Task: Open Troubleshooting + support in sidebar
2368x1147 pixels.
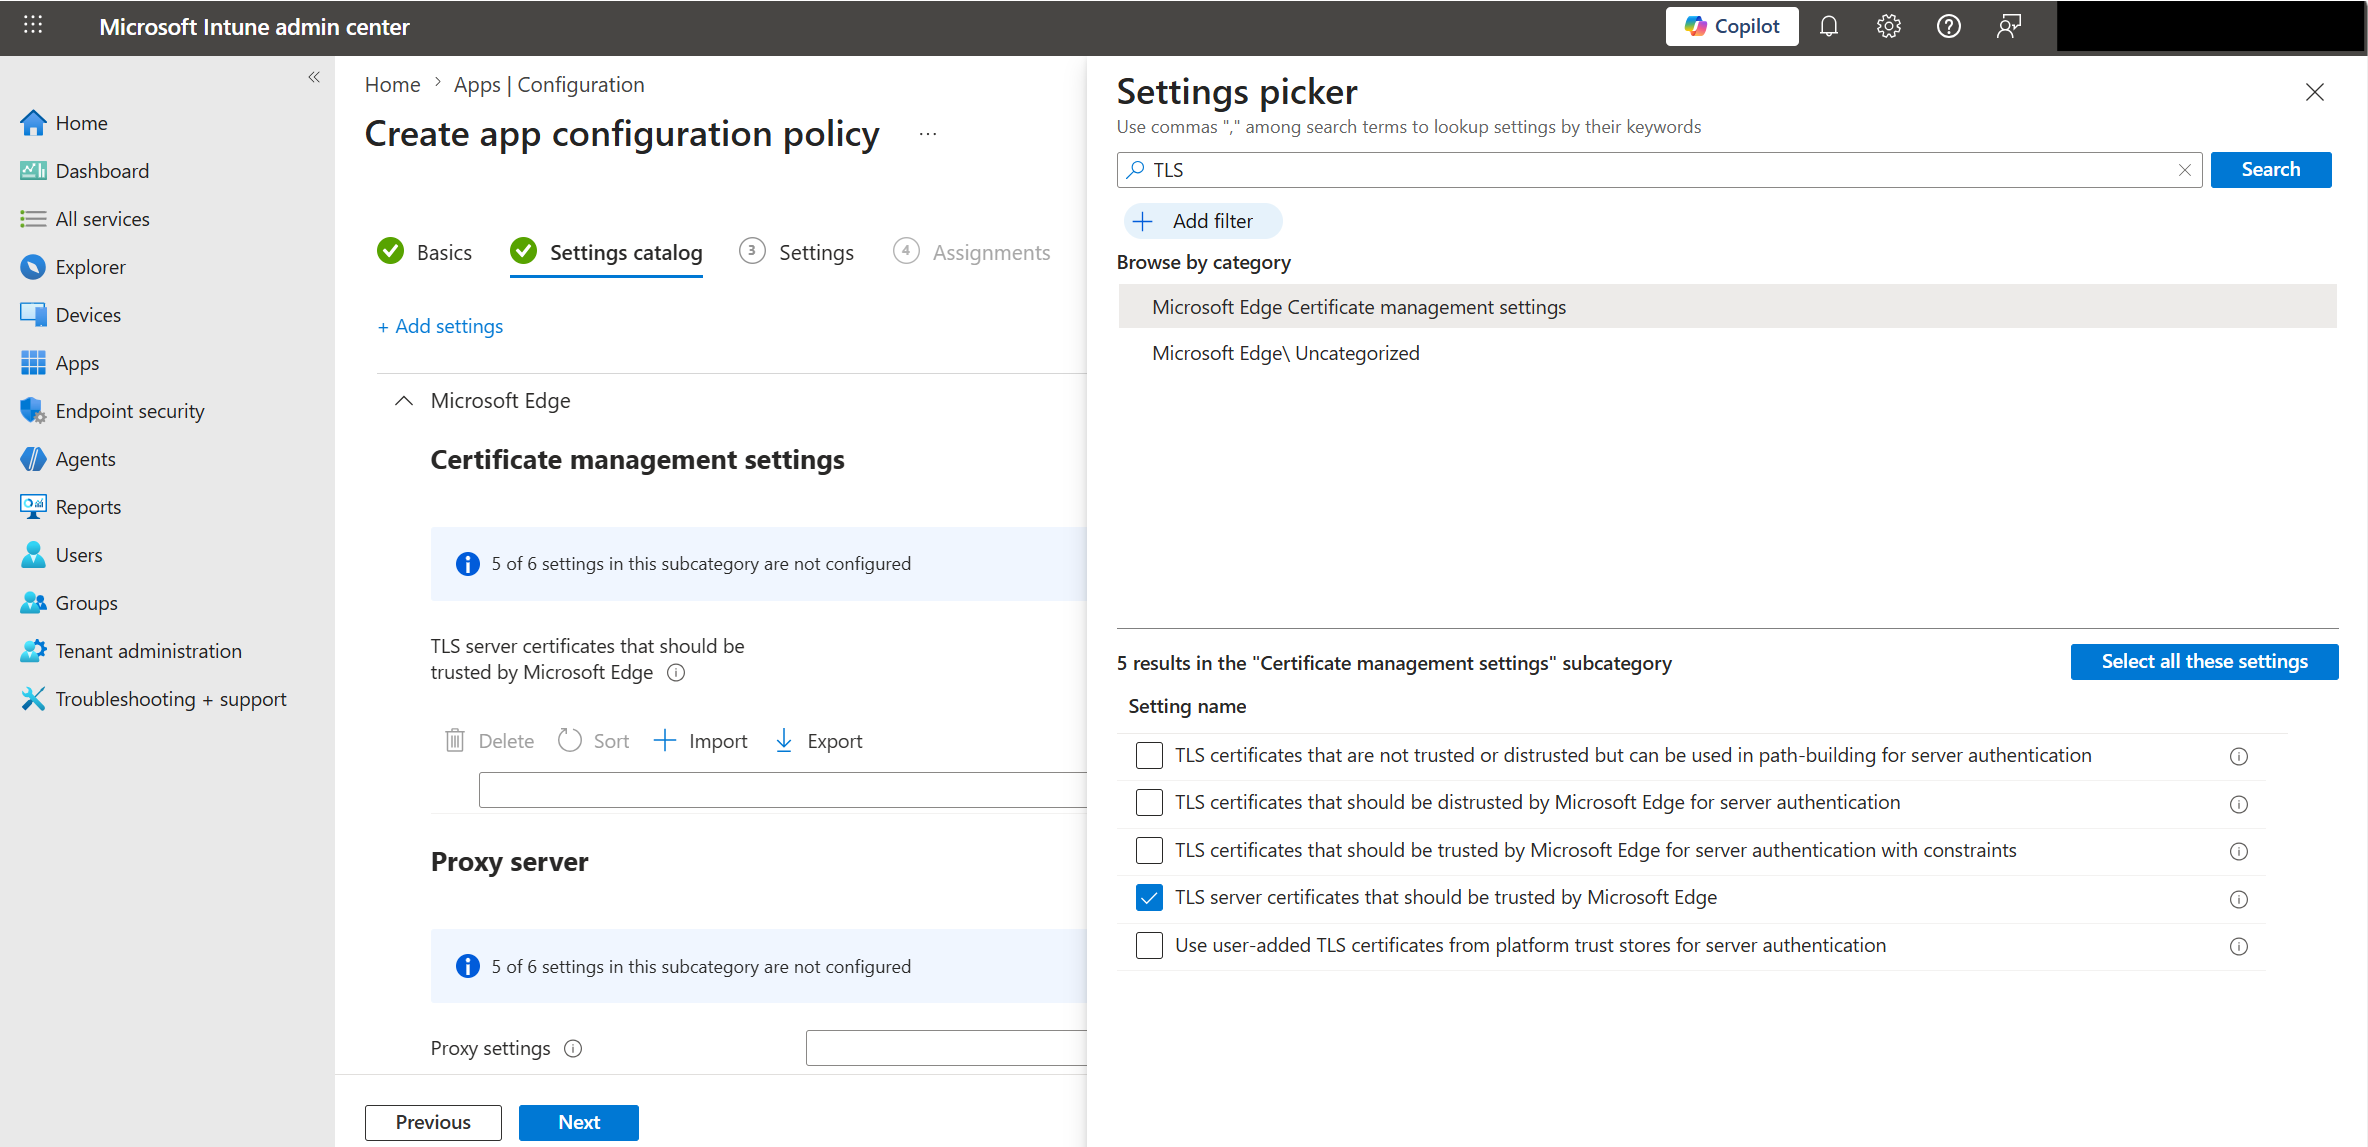Action: tap(171, 699)
